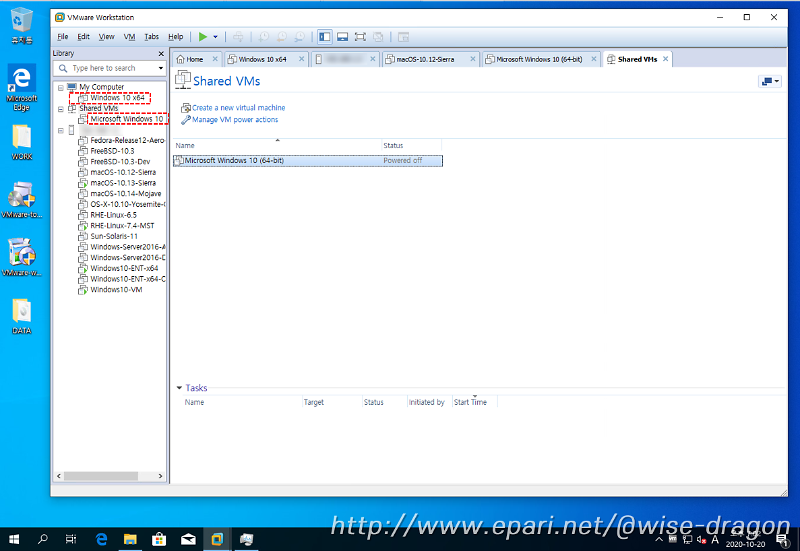Select FreeBSD-10.3 VM in library
This screenshot has height=551, width=800.
coord(112,151)
